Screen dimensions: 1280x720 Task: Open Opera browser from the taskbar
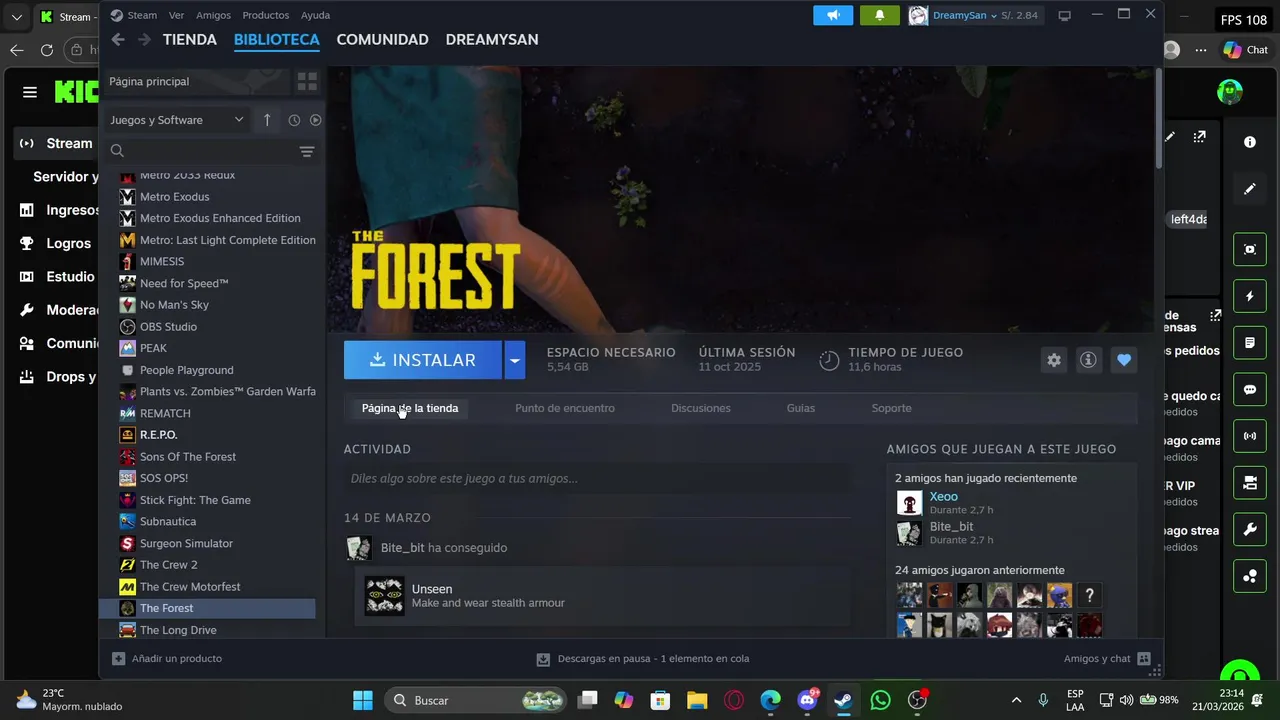[x=734, y=700]
